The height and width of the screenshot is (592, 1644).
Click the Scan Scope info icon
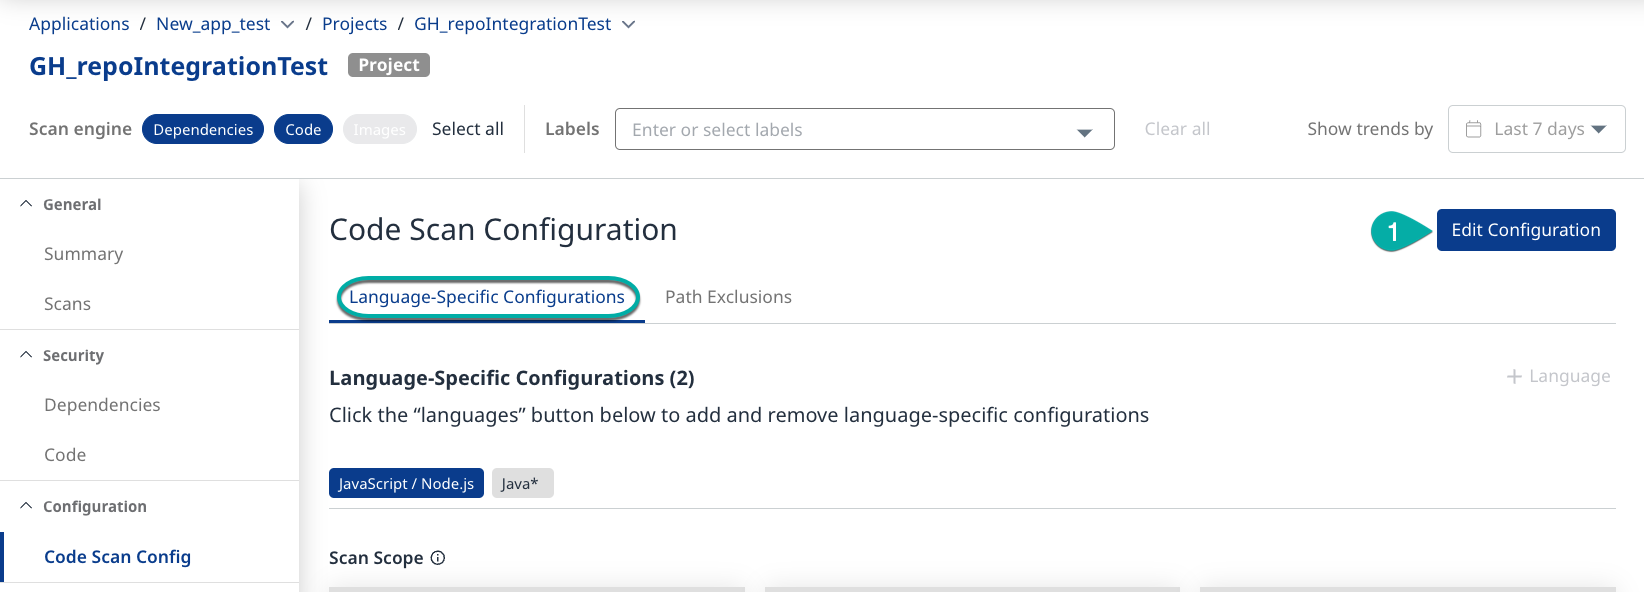(437, 557)
